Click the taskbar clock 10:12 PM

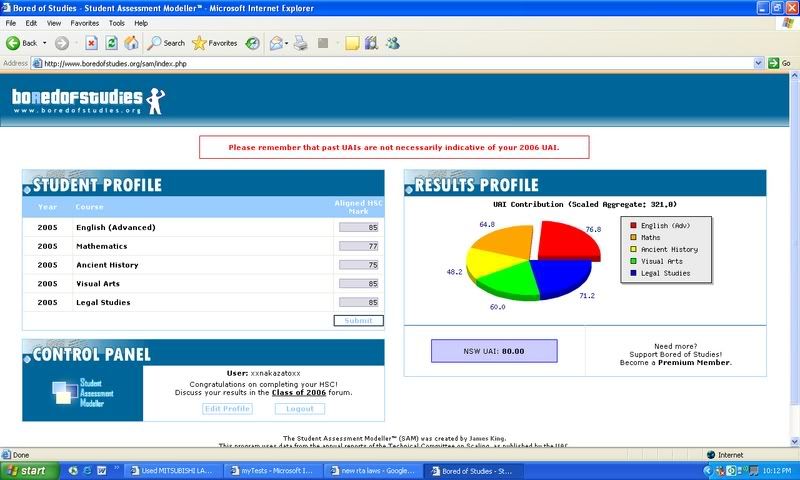(x=778, y=471)
